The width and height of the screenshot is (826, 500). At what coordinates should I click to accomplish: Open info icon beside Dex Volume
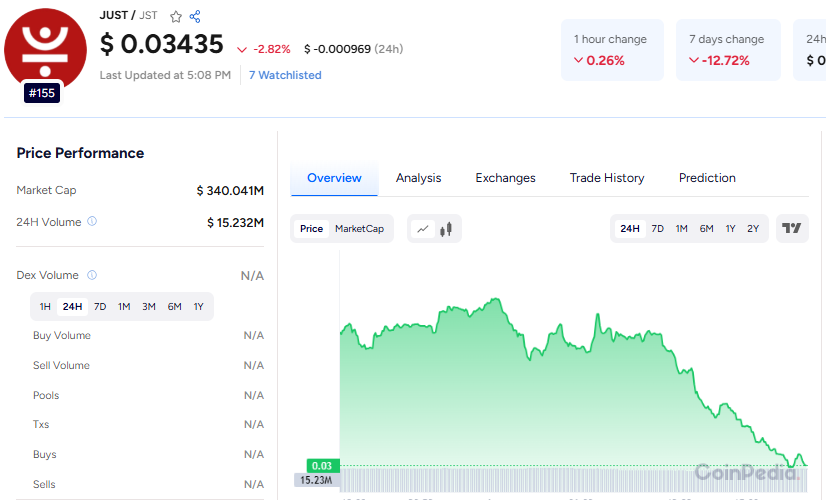pos(92,275)
